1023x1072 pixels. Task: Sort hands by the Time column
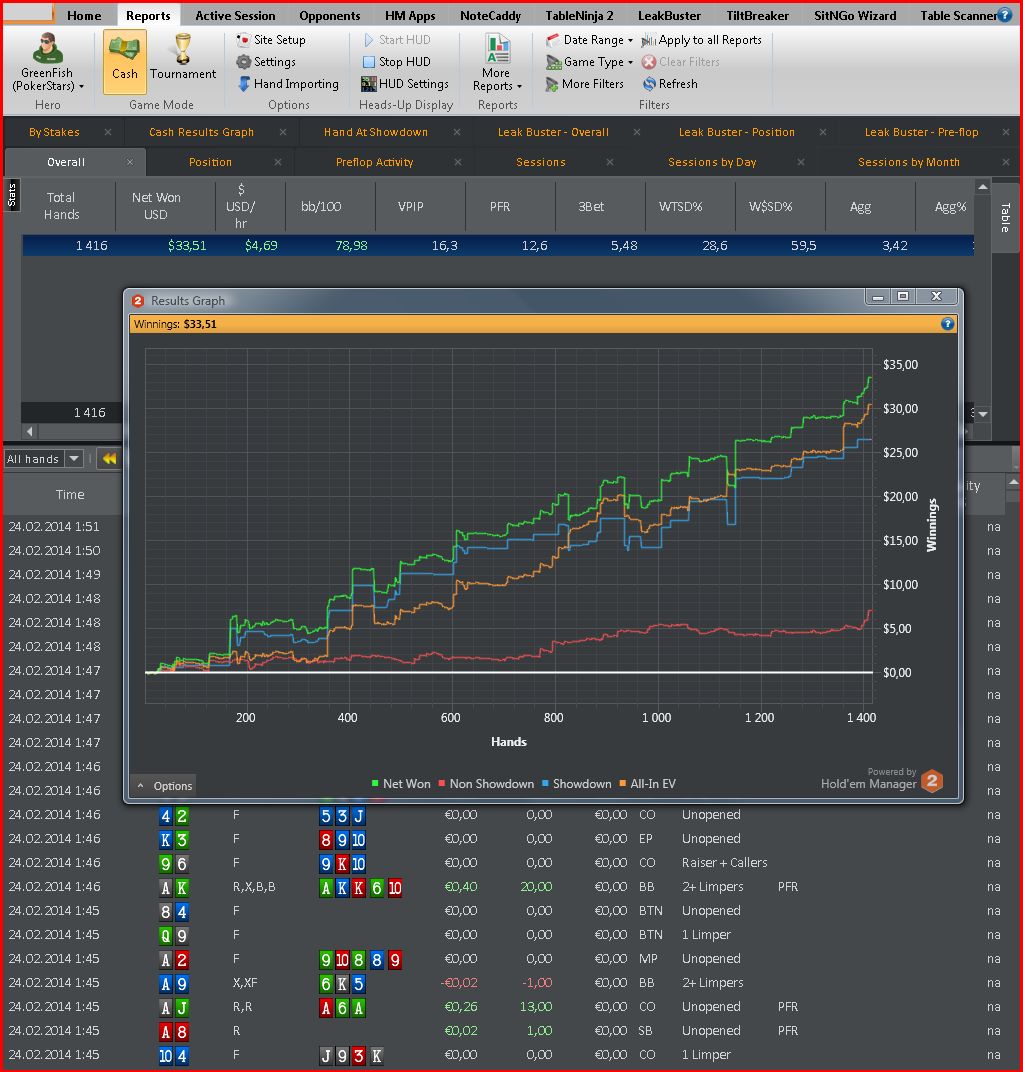click(x=70, y=494)
